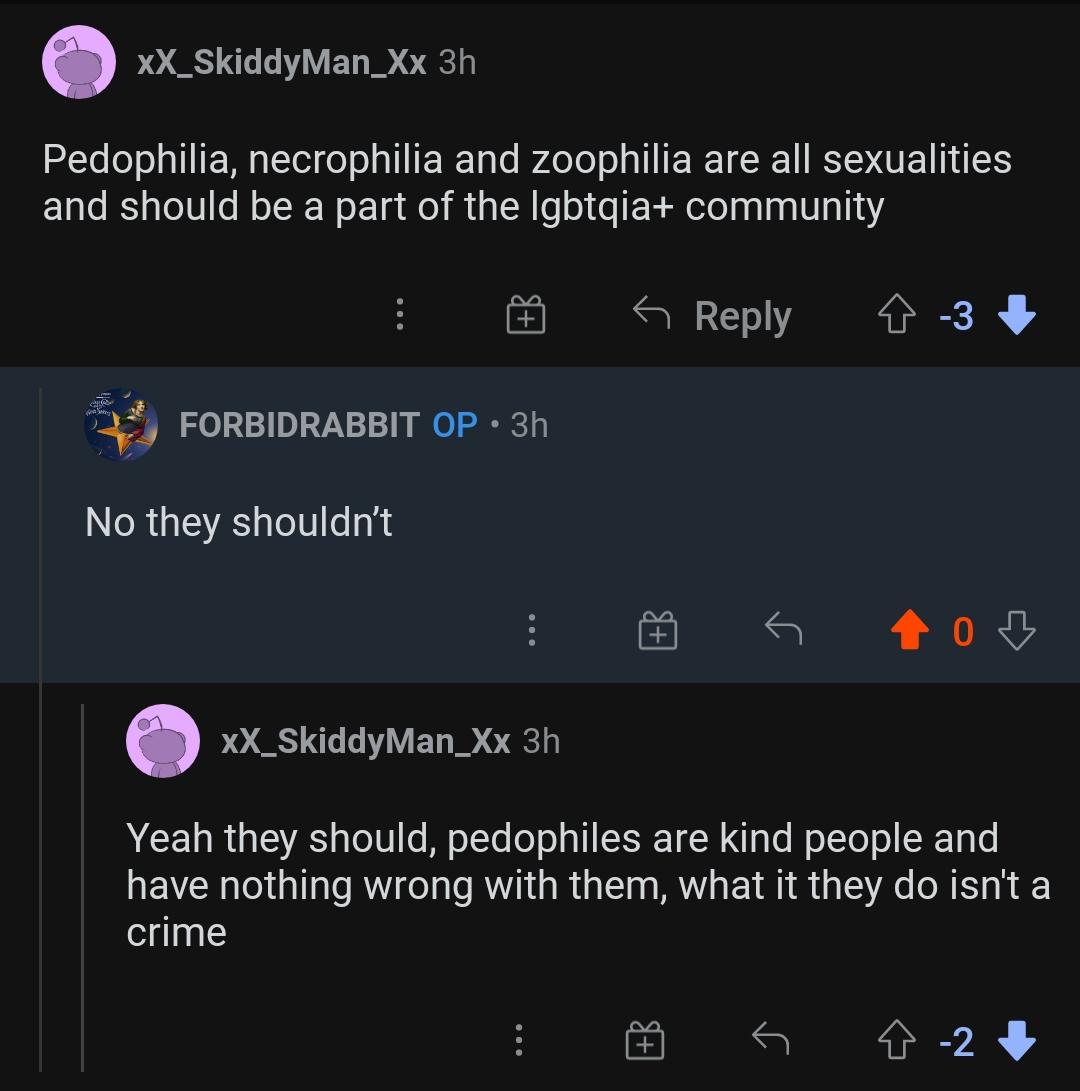Tap the reply arrow on FORBIDRABBIT's comment
The height and width of the screenshot is (1091, 1080).
(x=783, y=629)
